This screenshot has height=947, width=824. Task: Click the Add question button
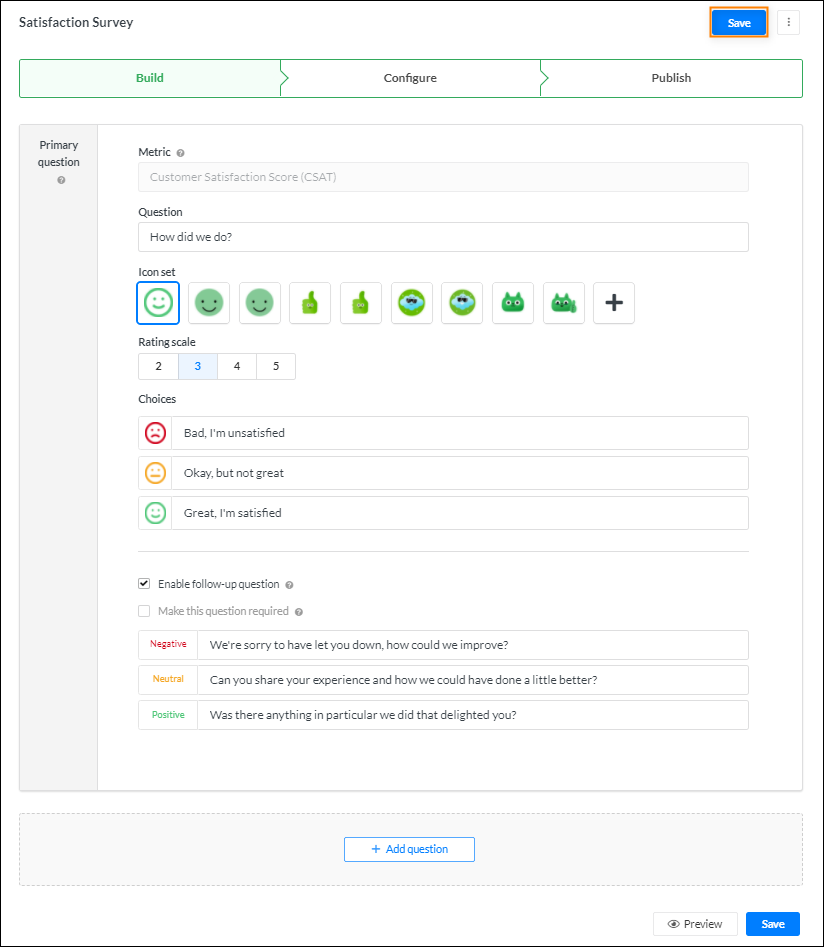410,849
